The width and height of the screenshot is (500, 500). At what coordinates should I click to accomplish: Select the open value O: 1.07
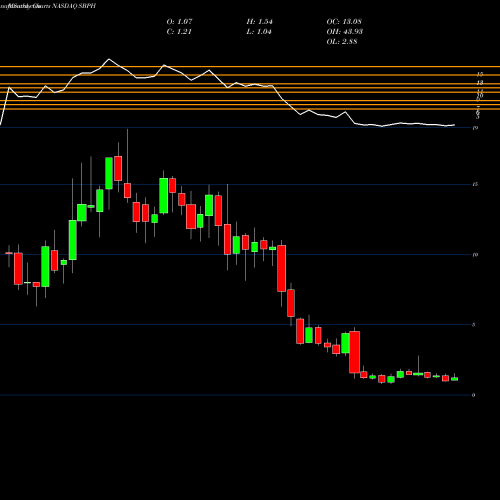tap(179, 22)
